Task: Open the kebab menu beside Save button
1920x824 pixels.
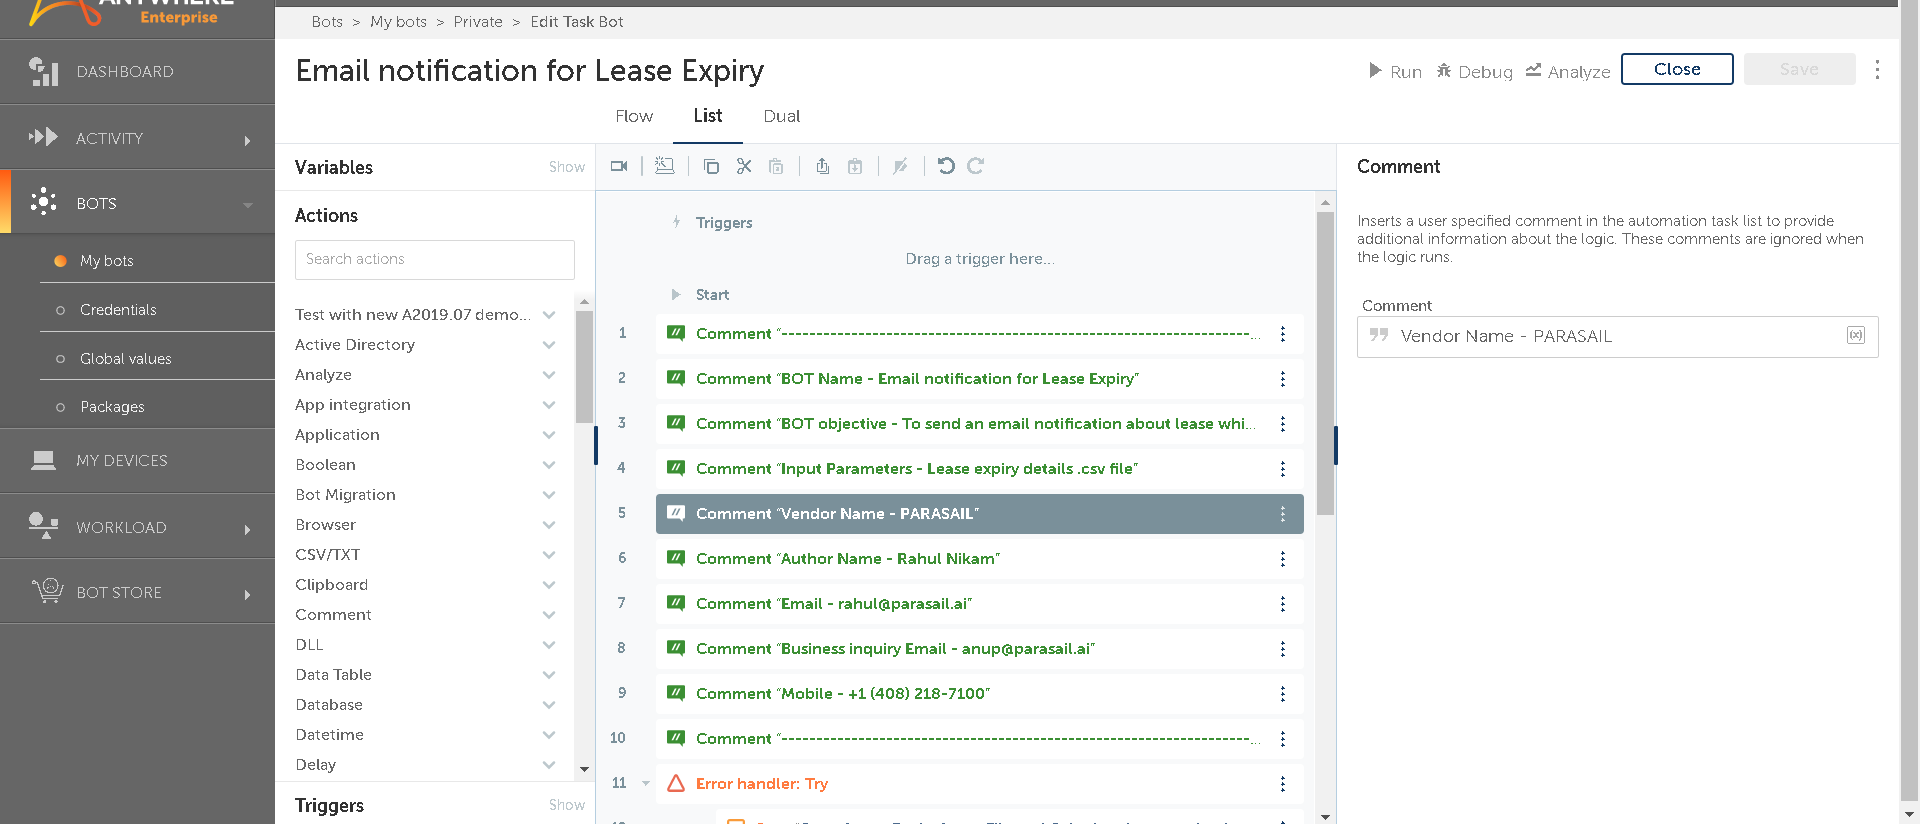Action: tap(1877, 70)
